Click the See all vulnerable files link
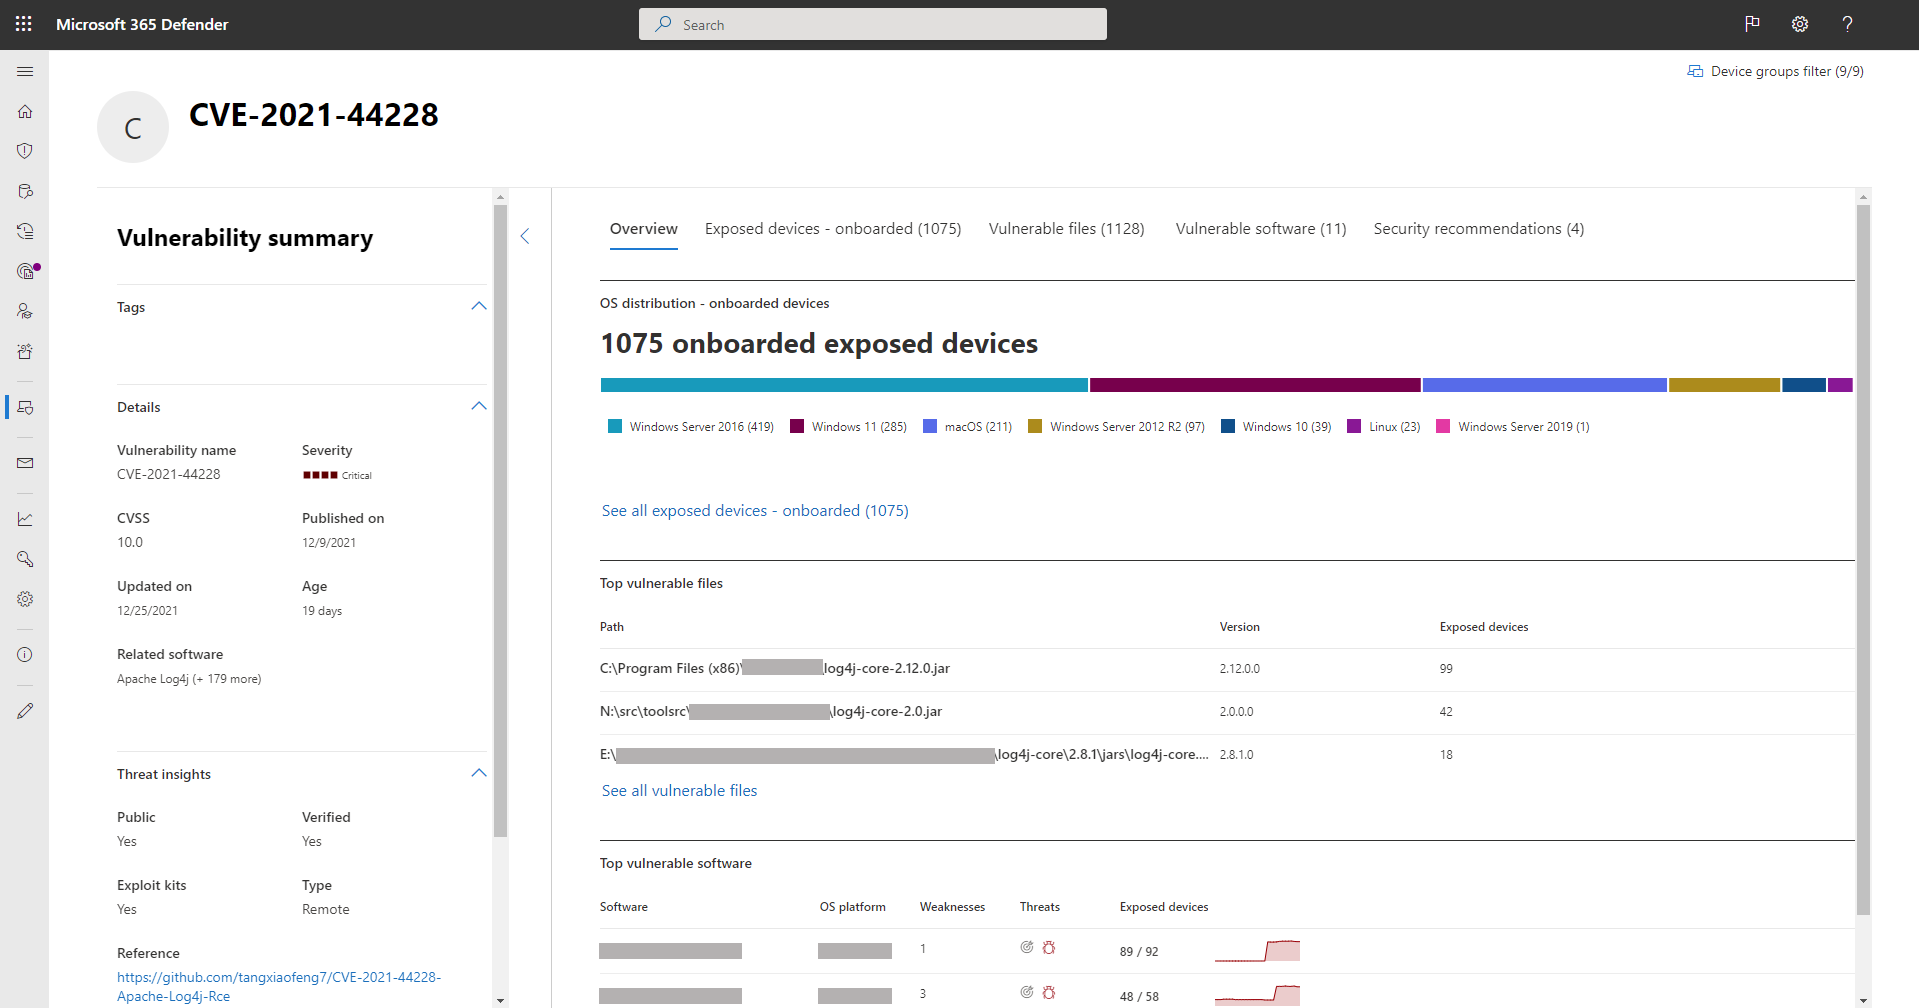This screenshot has width=1919, height=1008. click(679, 791)
